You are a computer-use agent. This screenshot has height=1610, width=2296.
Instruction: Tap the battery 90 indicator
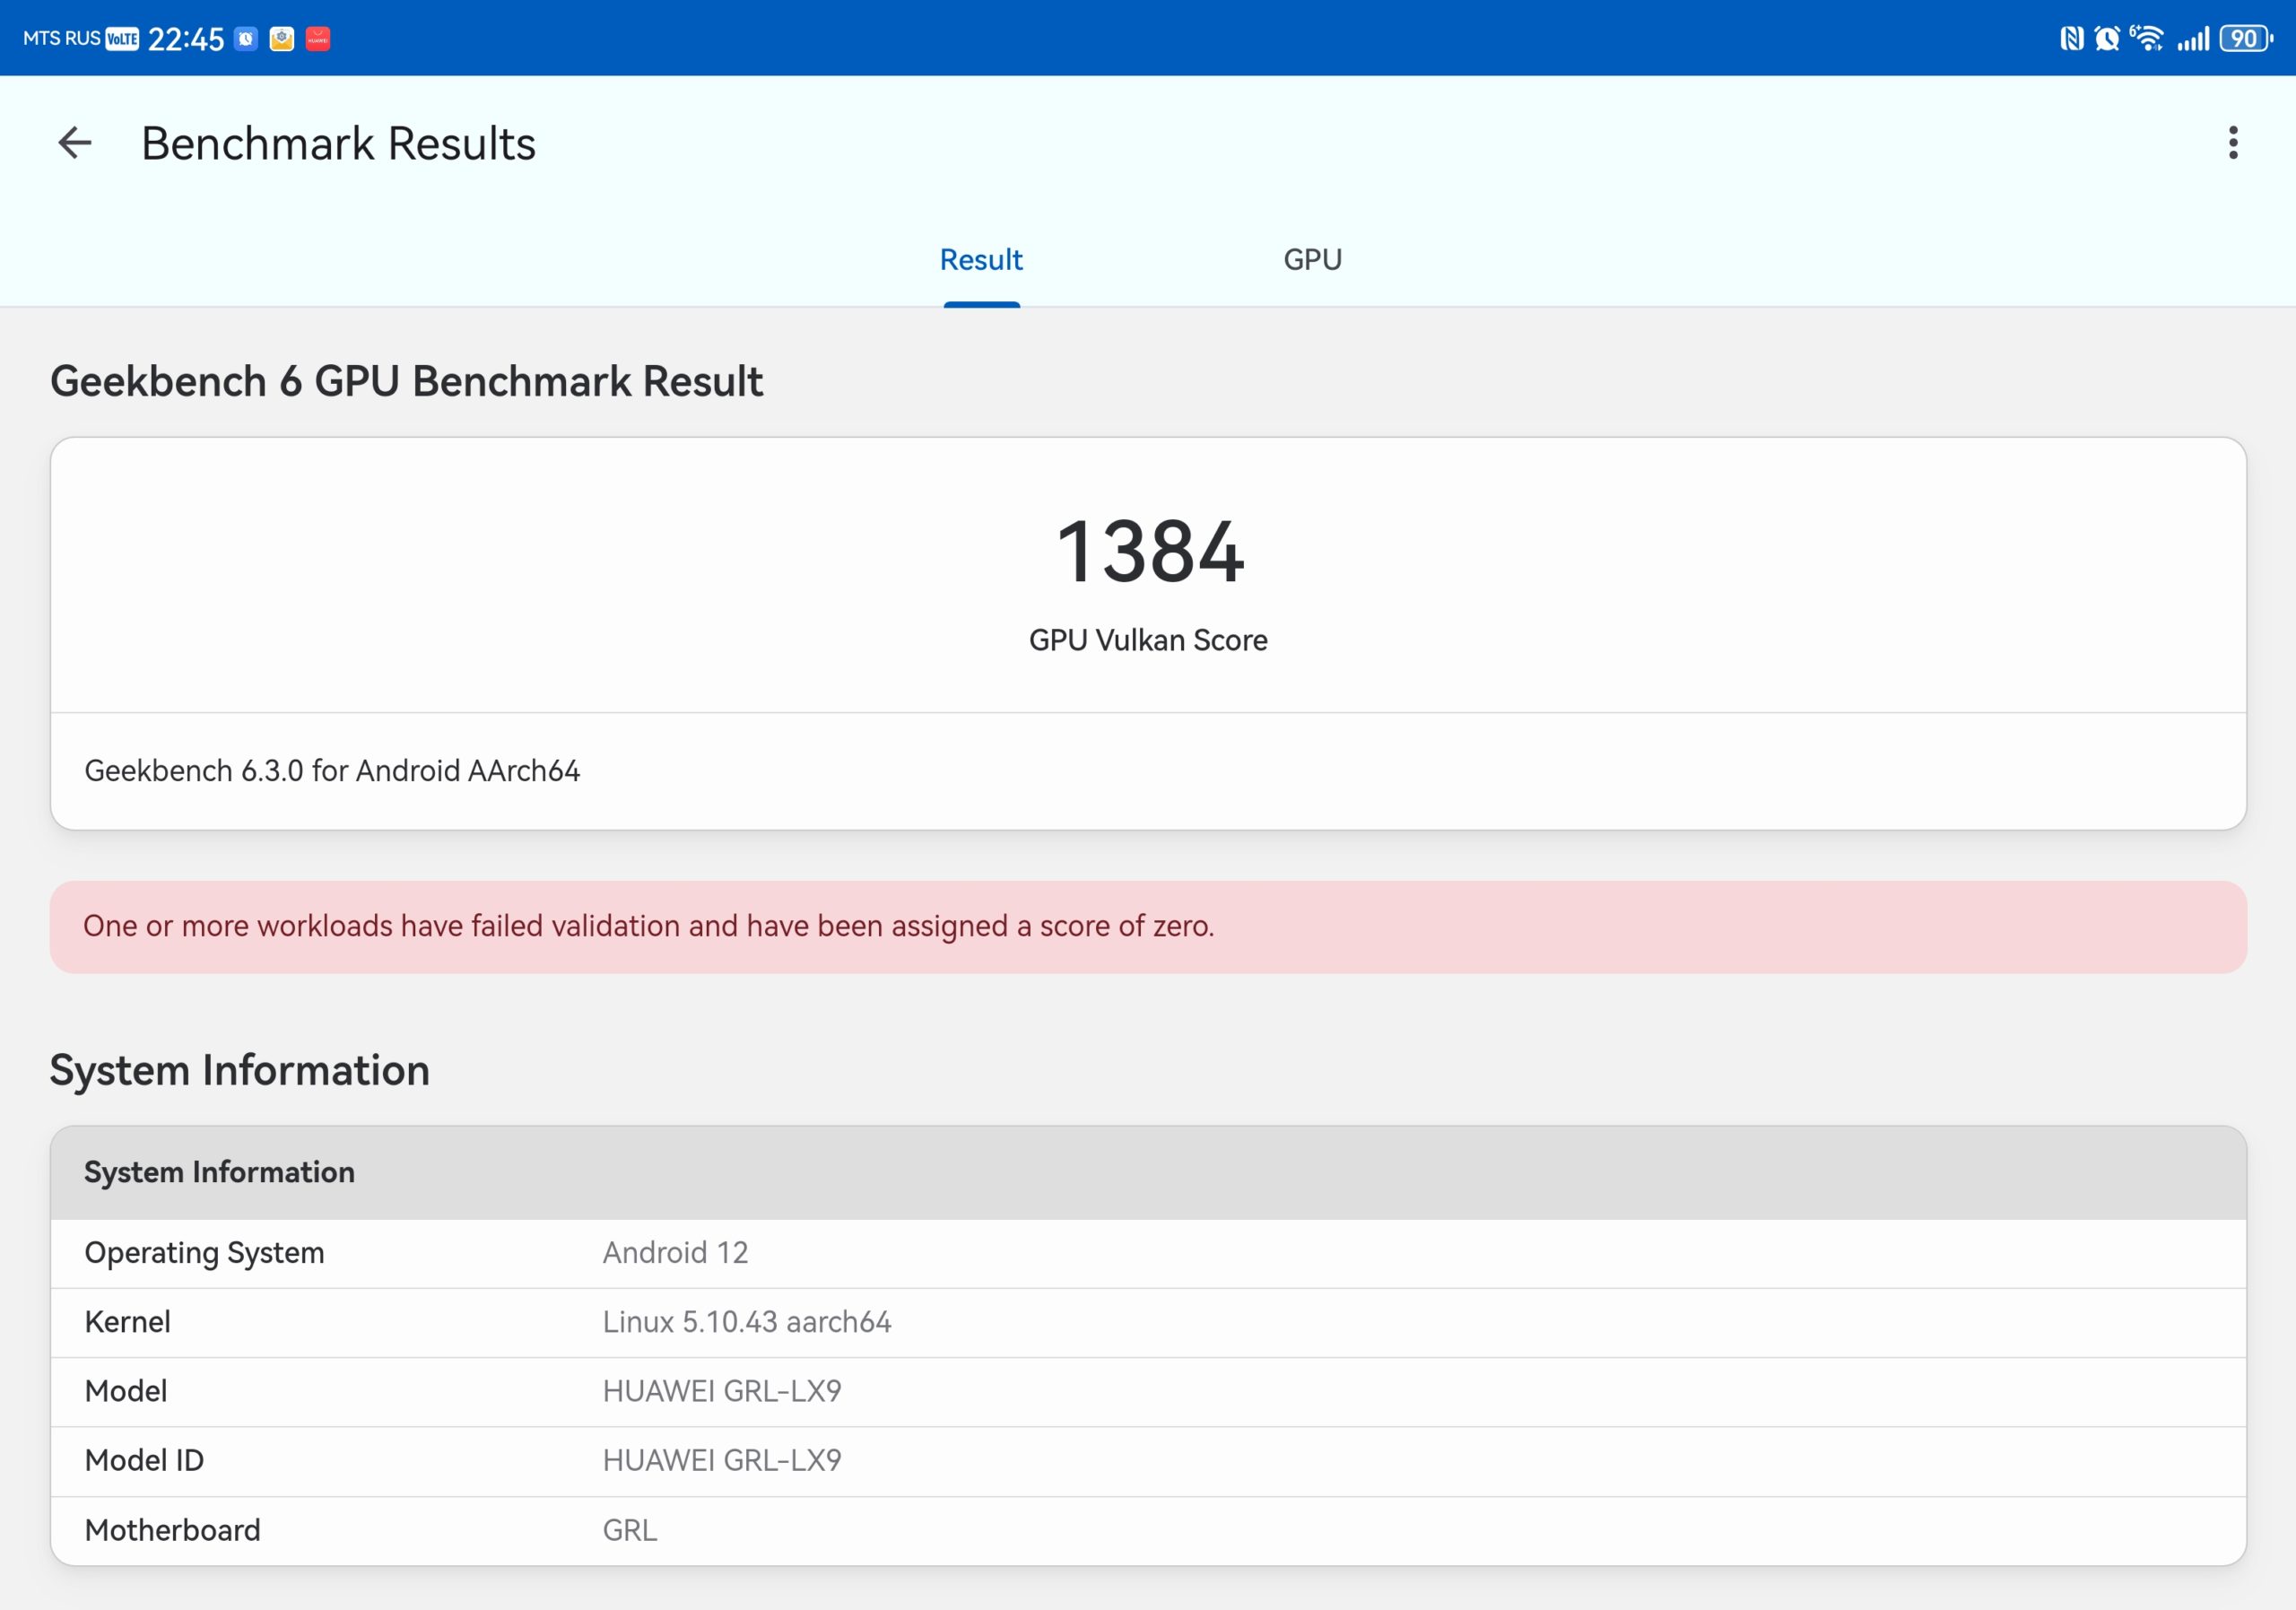coord(2246,39)
